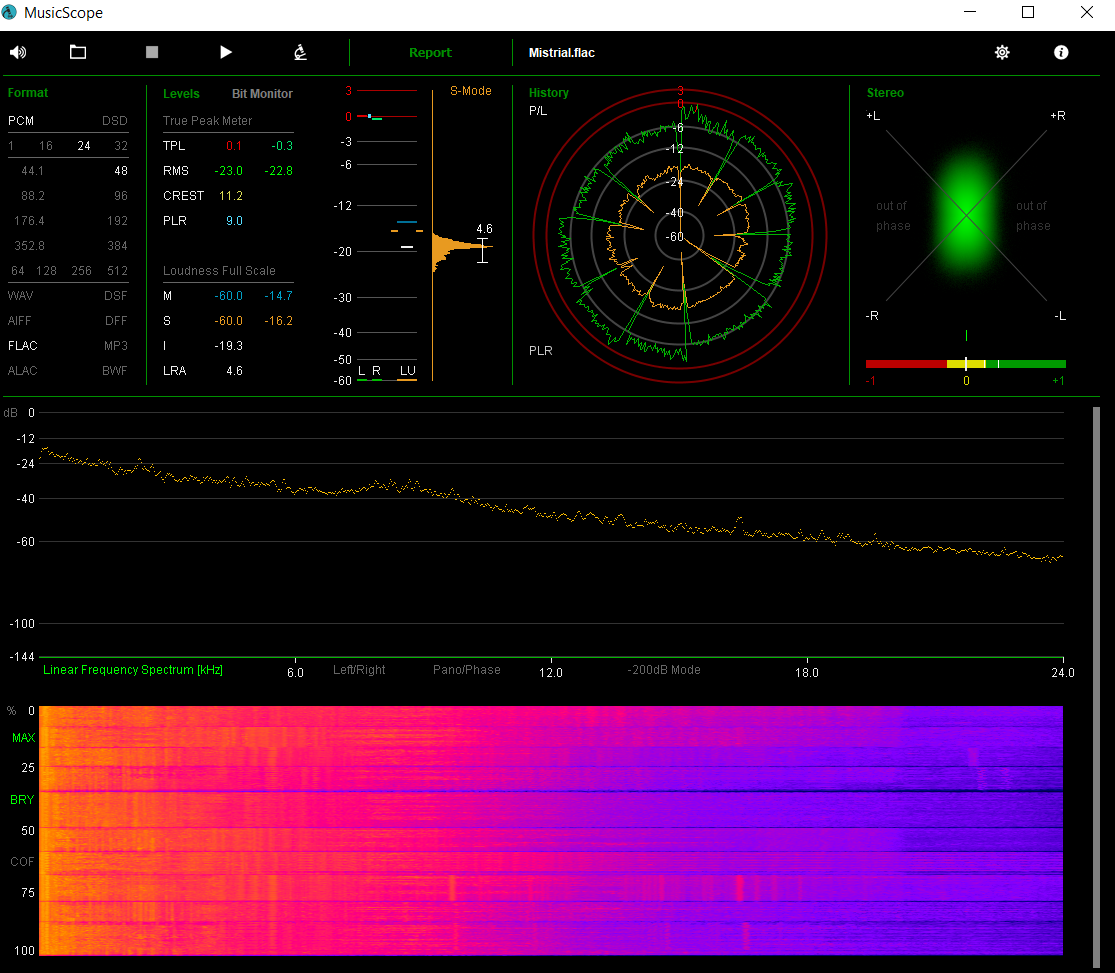Click the True Peak Meter heading
The image size is (1115, 973).
click(208, 121)
